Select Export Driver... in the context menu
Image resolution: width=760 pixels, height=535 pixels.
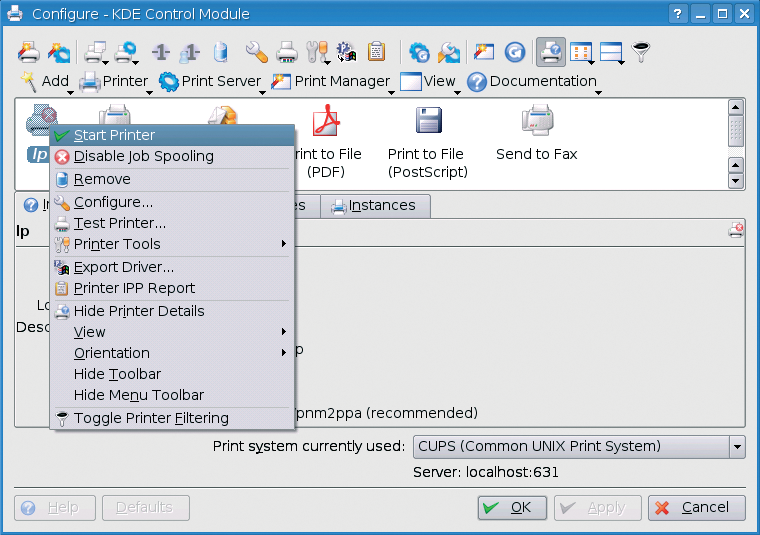click(172, 267)
